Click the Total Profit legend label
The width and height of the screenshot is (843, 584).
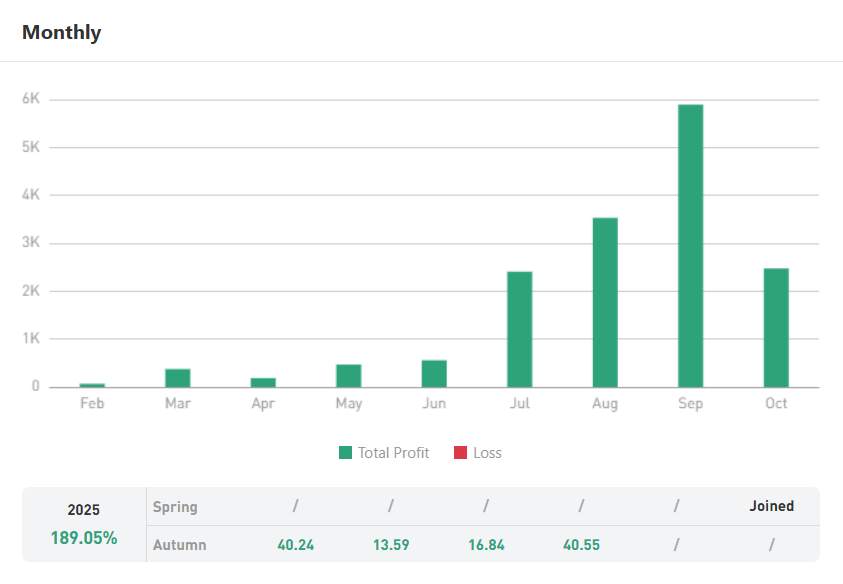point(393,453)
